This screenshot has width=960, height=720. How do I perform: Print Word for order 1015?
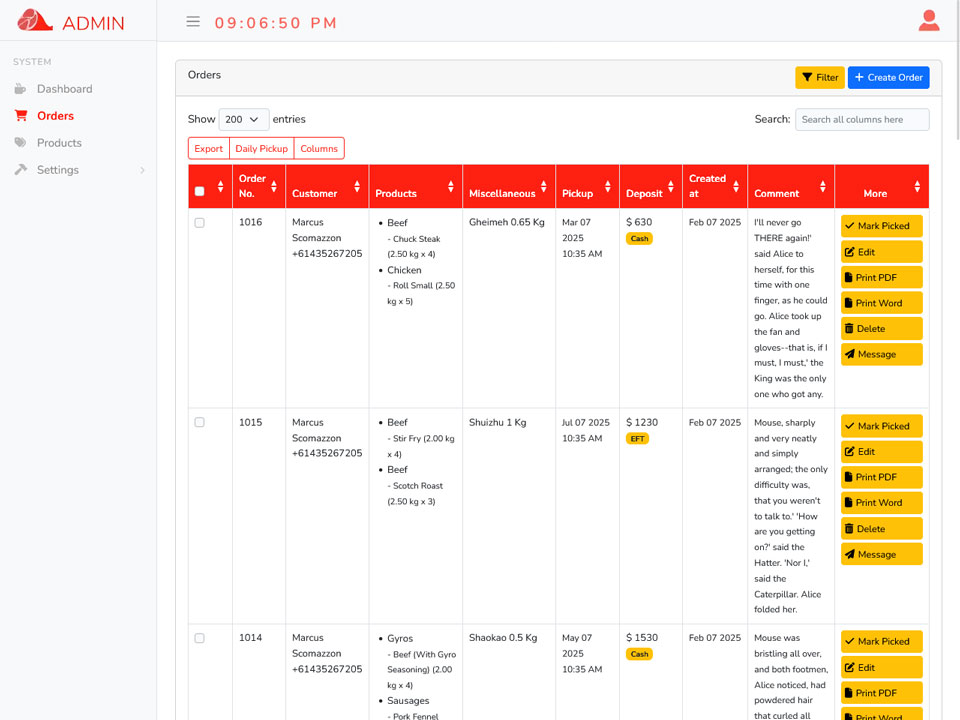[x=882, y=503]
